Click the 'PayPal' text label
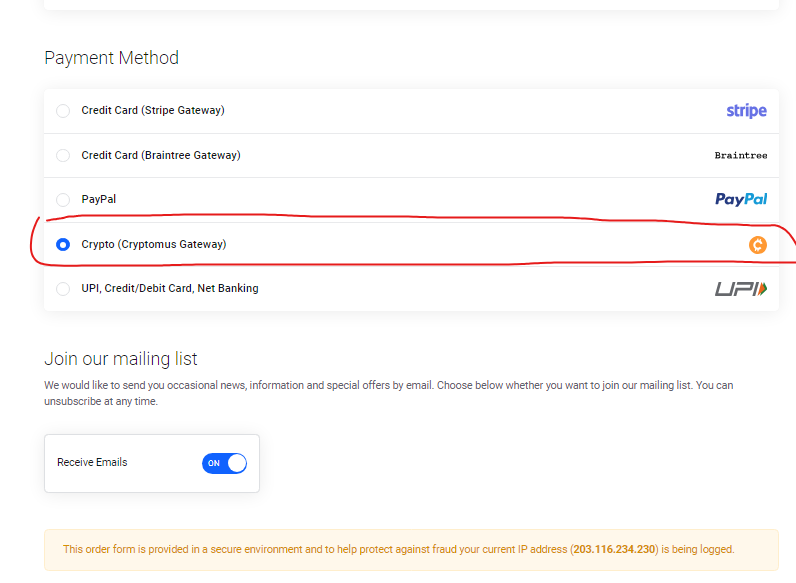Viewport: 796px width, 583px height. coord(98,199)
